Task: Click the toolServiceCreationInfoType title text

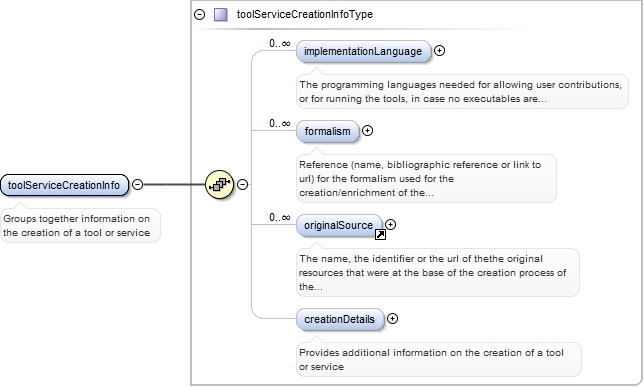Action: click(x=305, y=14)
